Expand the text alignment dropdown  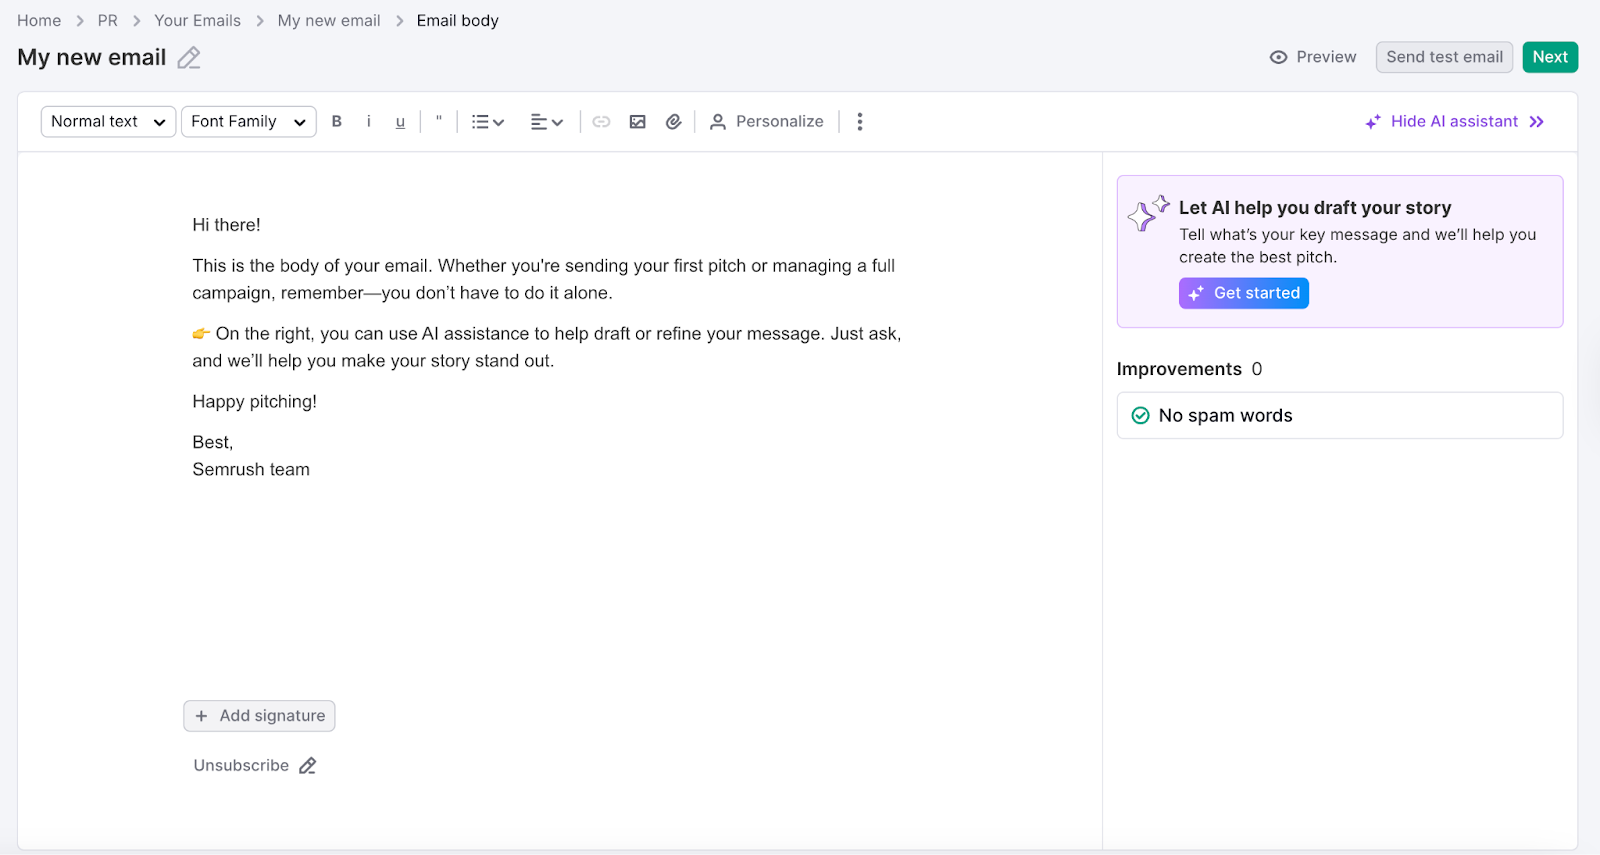tap(547, 121)
